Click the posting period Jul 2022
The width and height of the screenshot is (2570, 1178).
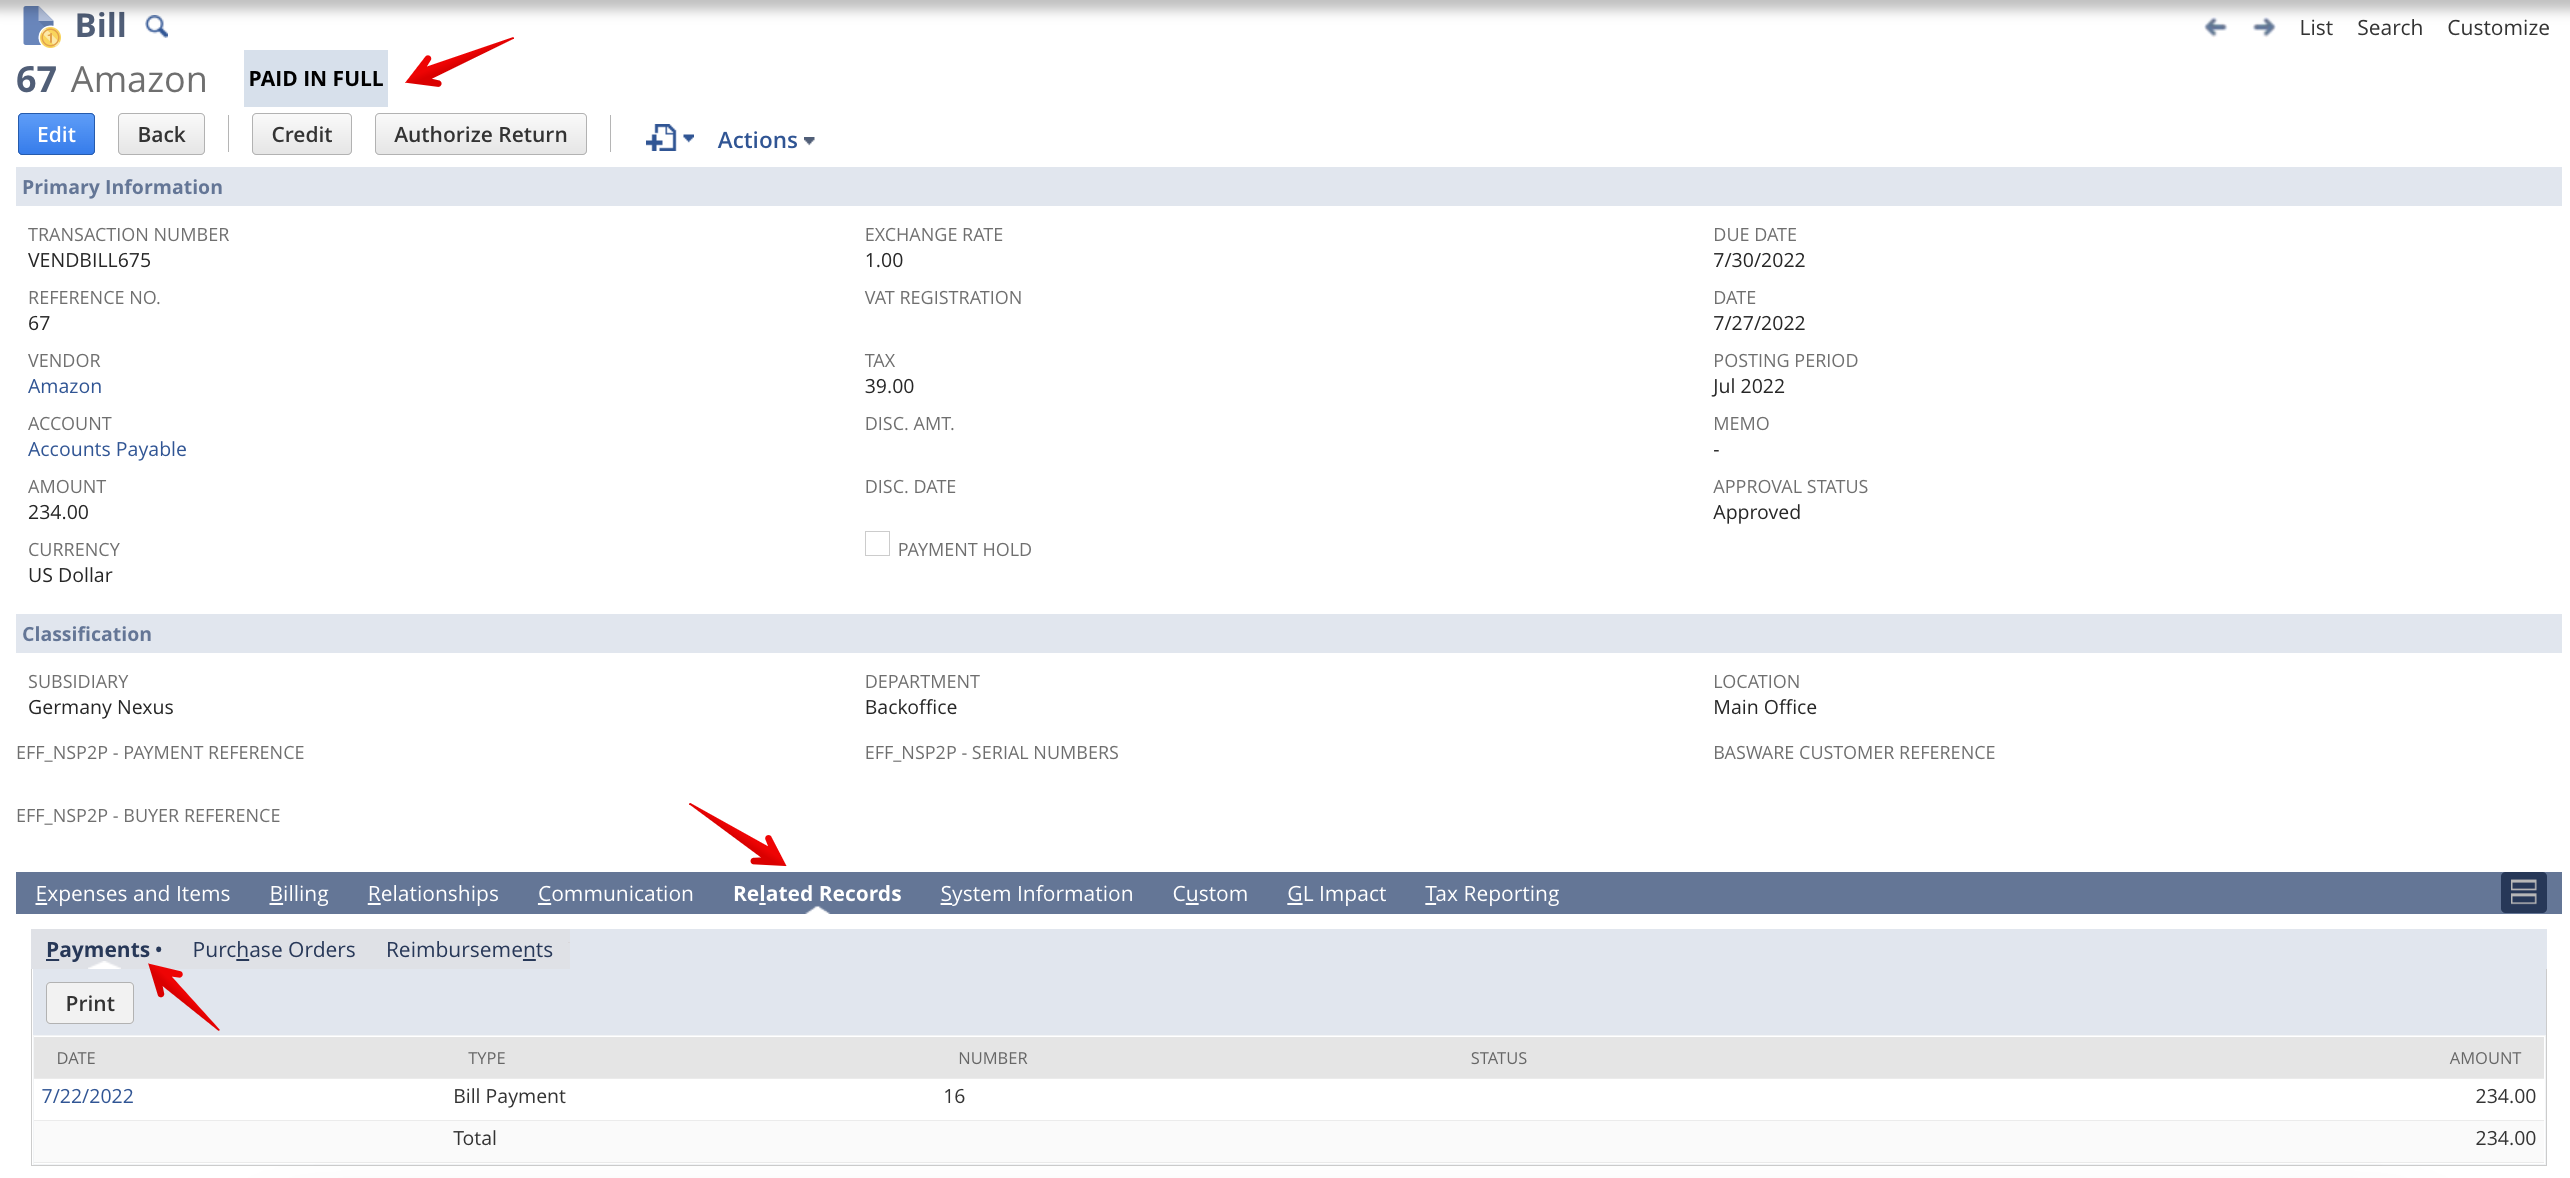pyautogui.click(x=1749, y=386)
